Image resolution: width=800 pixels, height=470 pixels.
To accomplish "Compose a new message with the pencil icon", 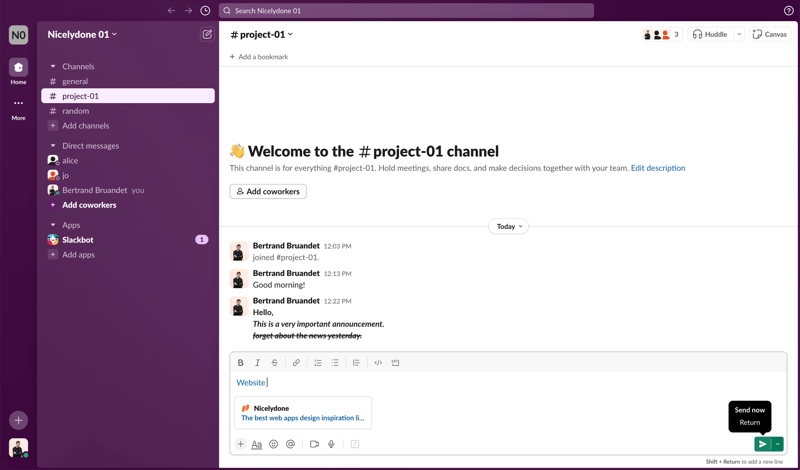I will click(x=207, y=34).
